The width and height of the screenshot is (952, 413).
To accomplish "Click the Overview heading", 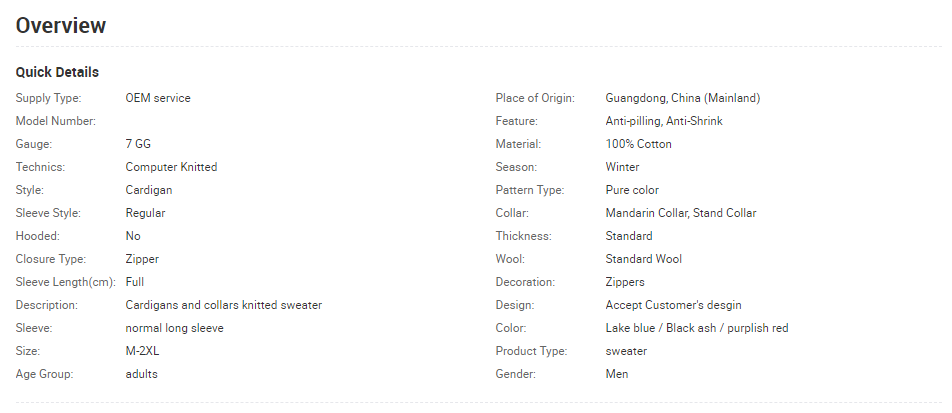I will [x=61, y=26].
